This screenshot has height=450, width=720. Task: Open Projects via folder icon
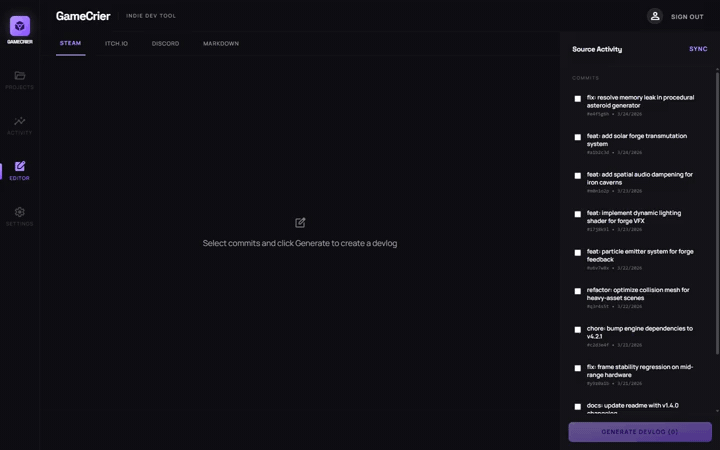[19, 76]
